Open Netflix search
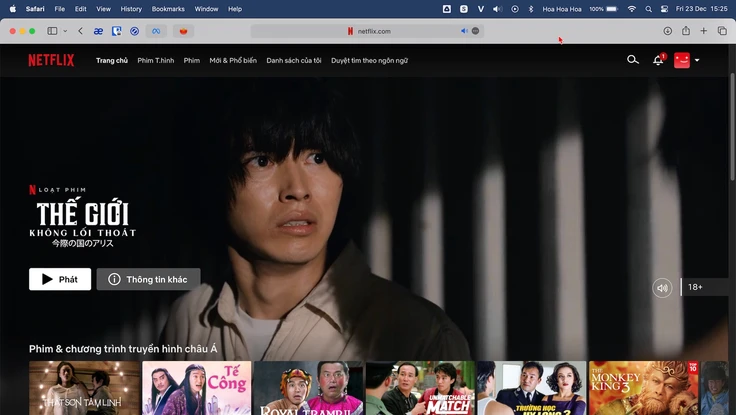 633,60
